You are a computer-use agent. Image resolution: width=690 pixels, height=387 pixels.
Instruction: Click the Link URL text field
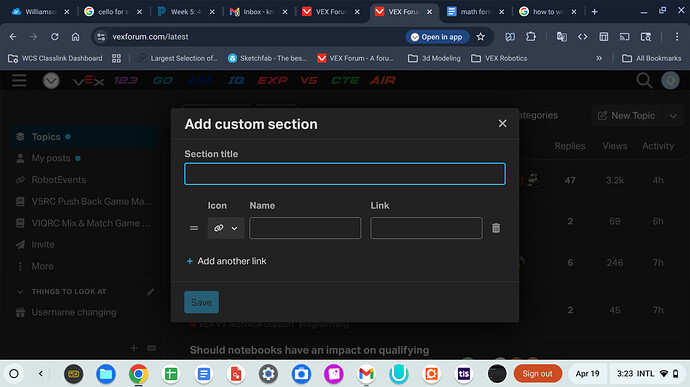click(426, 228)
